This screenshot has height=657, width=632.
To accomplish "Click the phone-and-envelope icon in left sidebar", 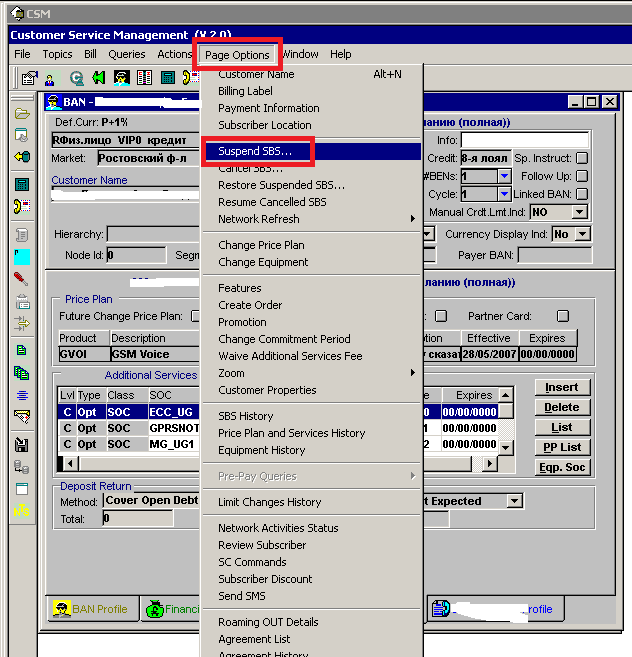I will point(22,206).
